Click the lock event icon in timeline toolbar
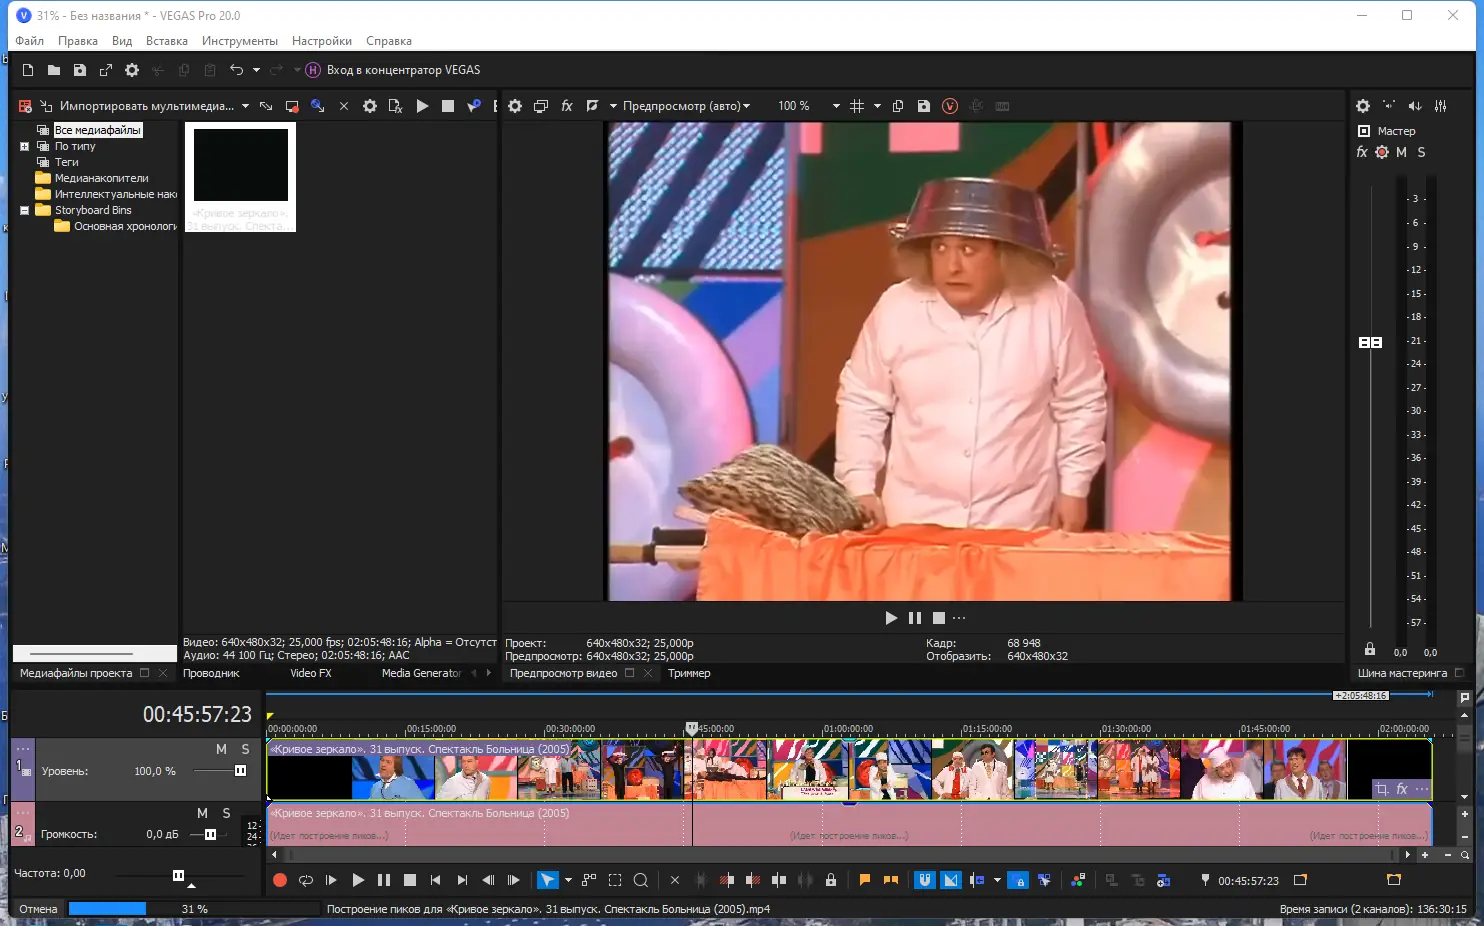1484x926 pixels. tap(830, 880)
